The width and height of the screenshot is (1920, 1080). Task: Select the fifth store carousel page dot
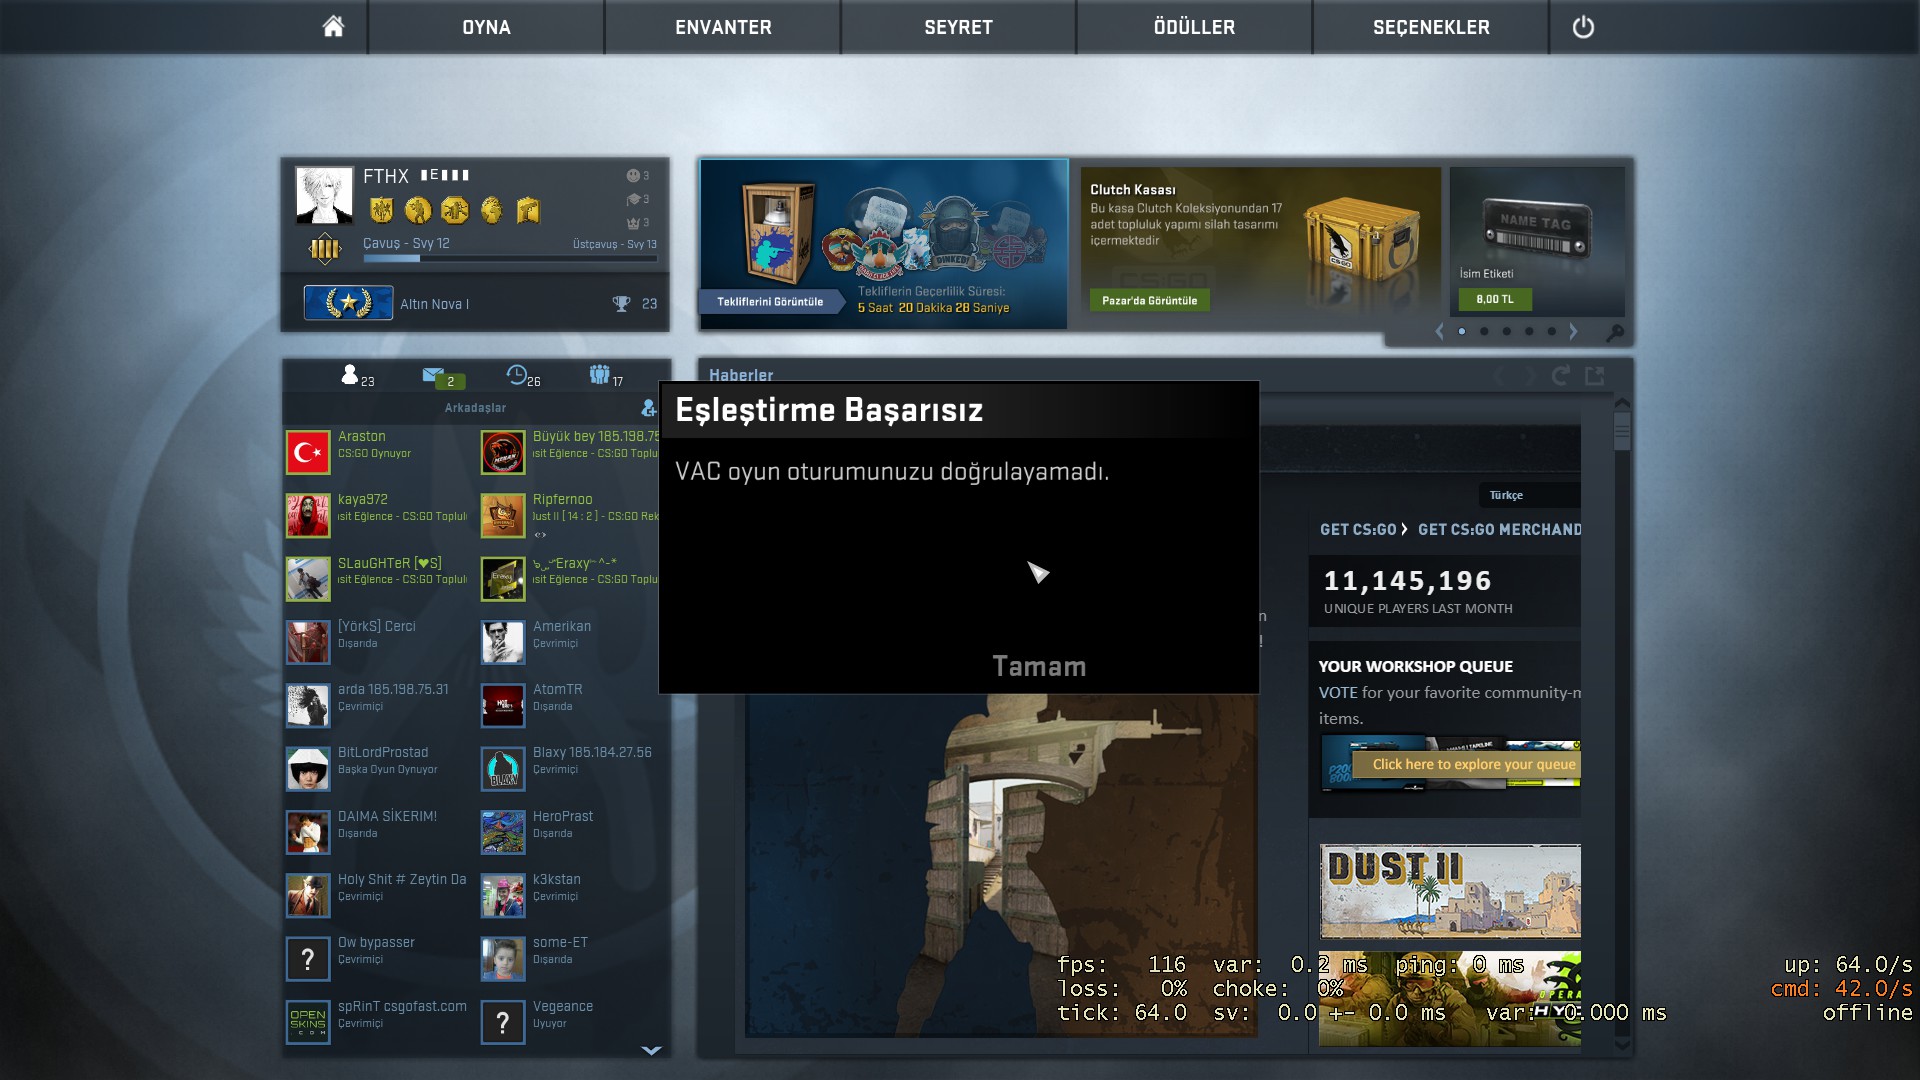(x=1551, y=331)
